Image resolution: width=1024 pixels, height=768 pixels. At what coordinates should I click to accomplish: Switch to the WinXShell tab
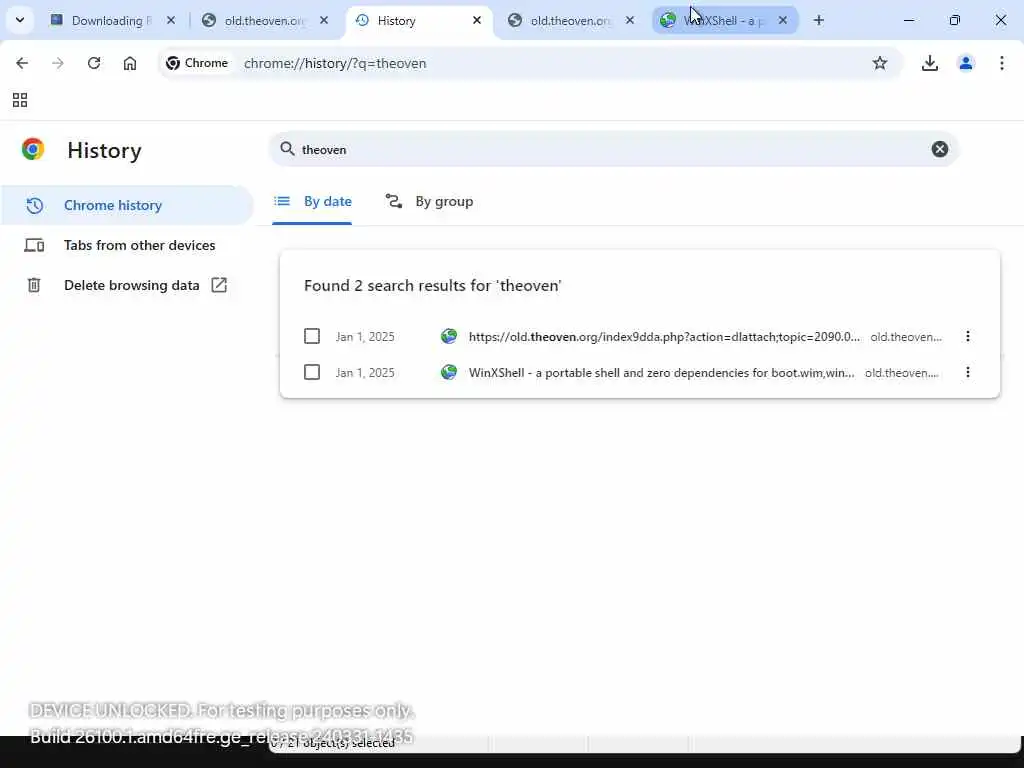(724, 20)
